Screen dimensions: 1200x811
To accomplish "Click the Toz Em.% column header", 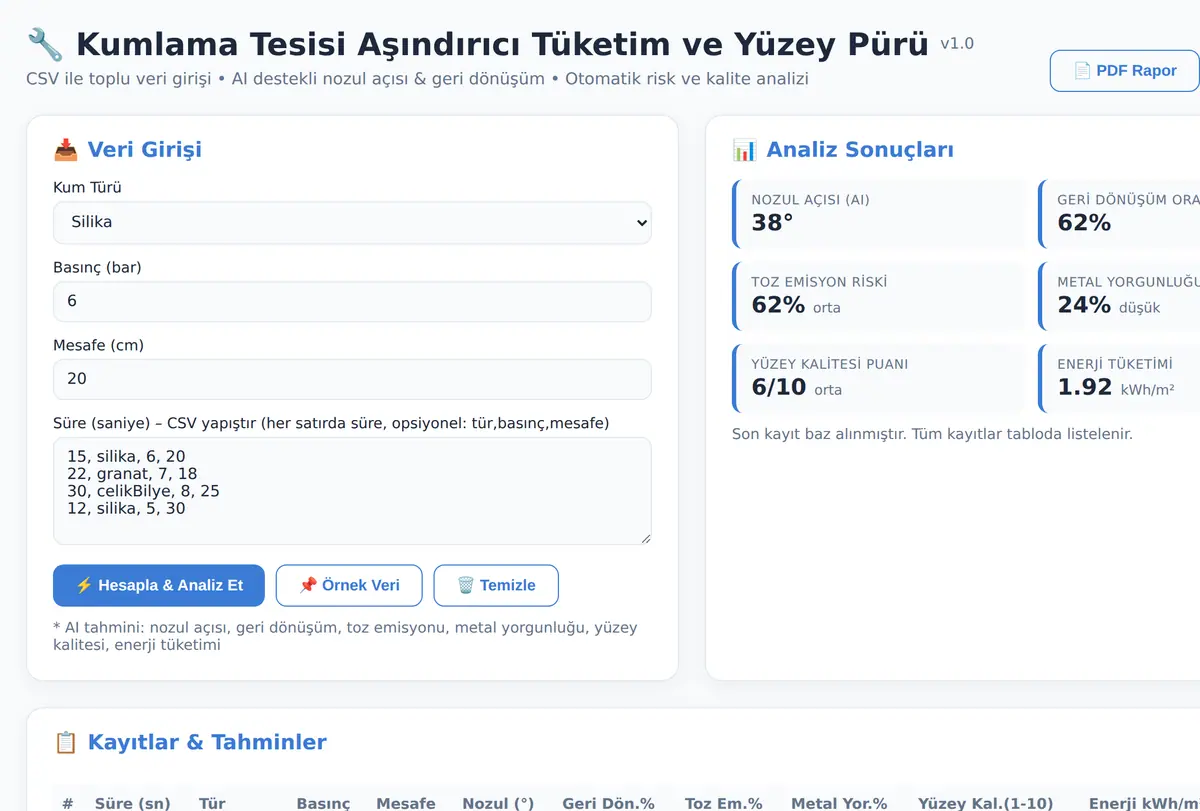I will tap(724, 803).
